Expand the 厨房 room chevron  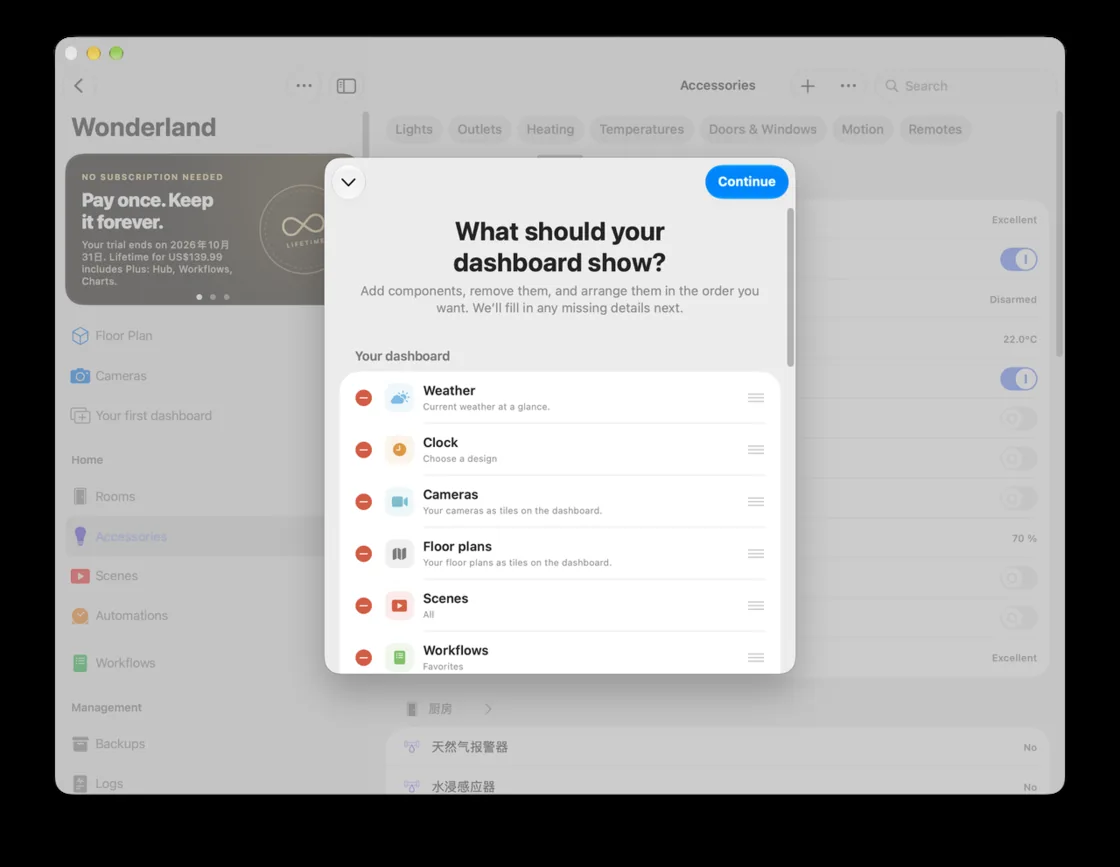tap(488, 709)
